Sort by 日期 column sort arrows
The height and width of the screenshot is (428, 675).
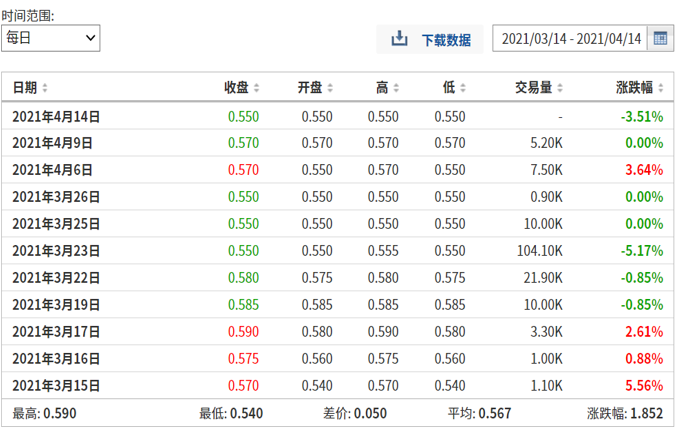tap(45, 88)
